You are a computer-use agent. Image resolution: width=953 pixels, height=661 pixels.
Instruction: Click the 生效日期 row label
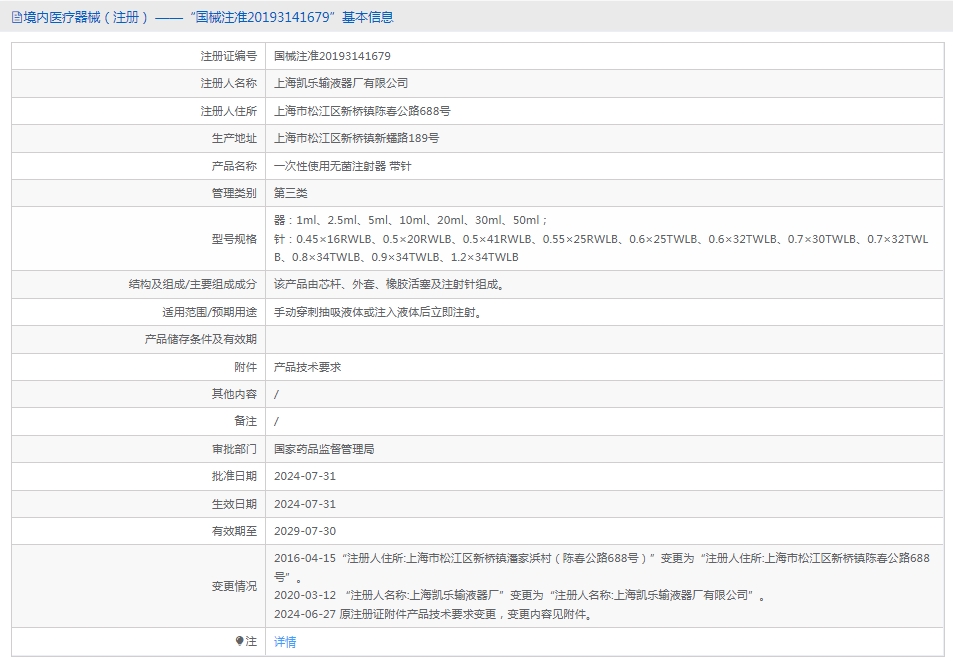click(x=234, y=504)
